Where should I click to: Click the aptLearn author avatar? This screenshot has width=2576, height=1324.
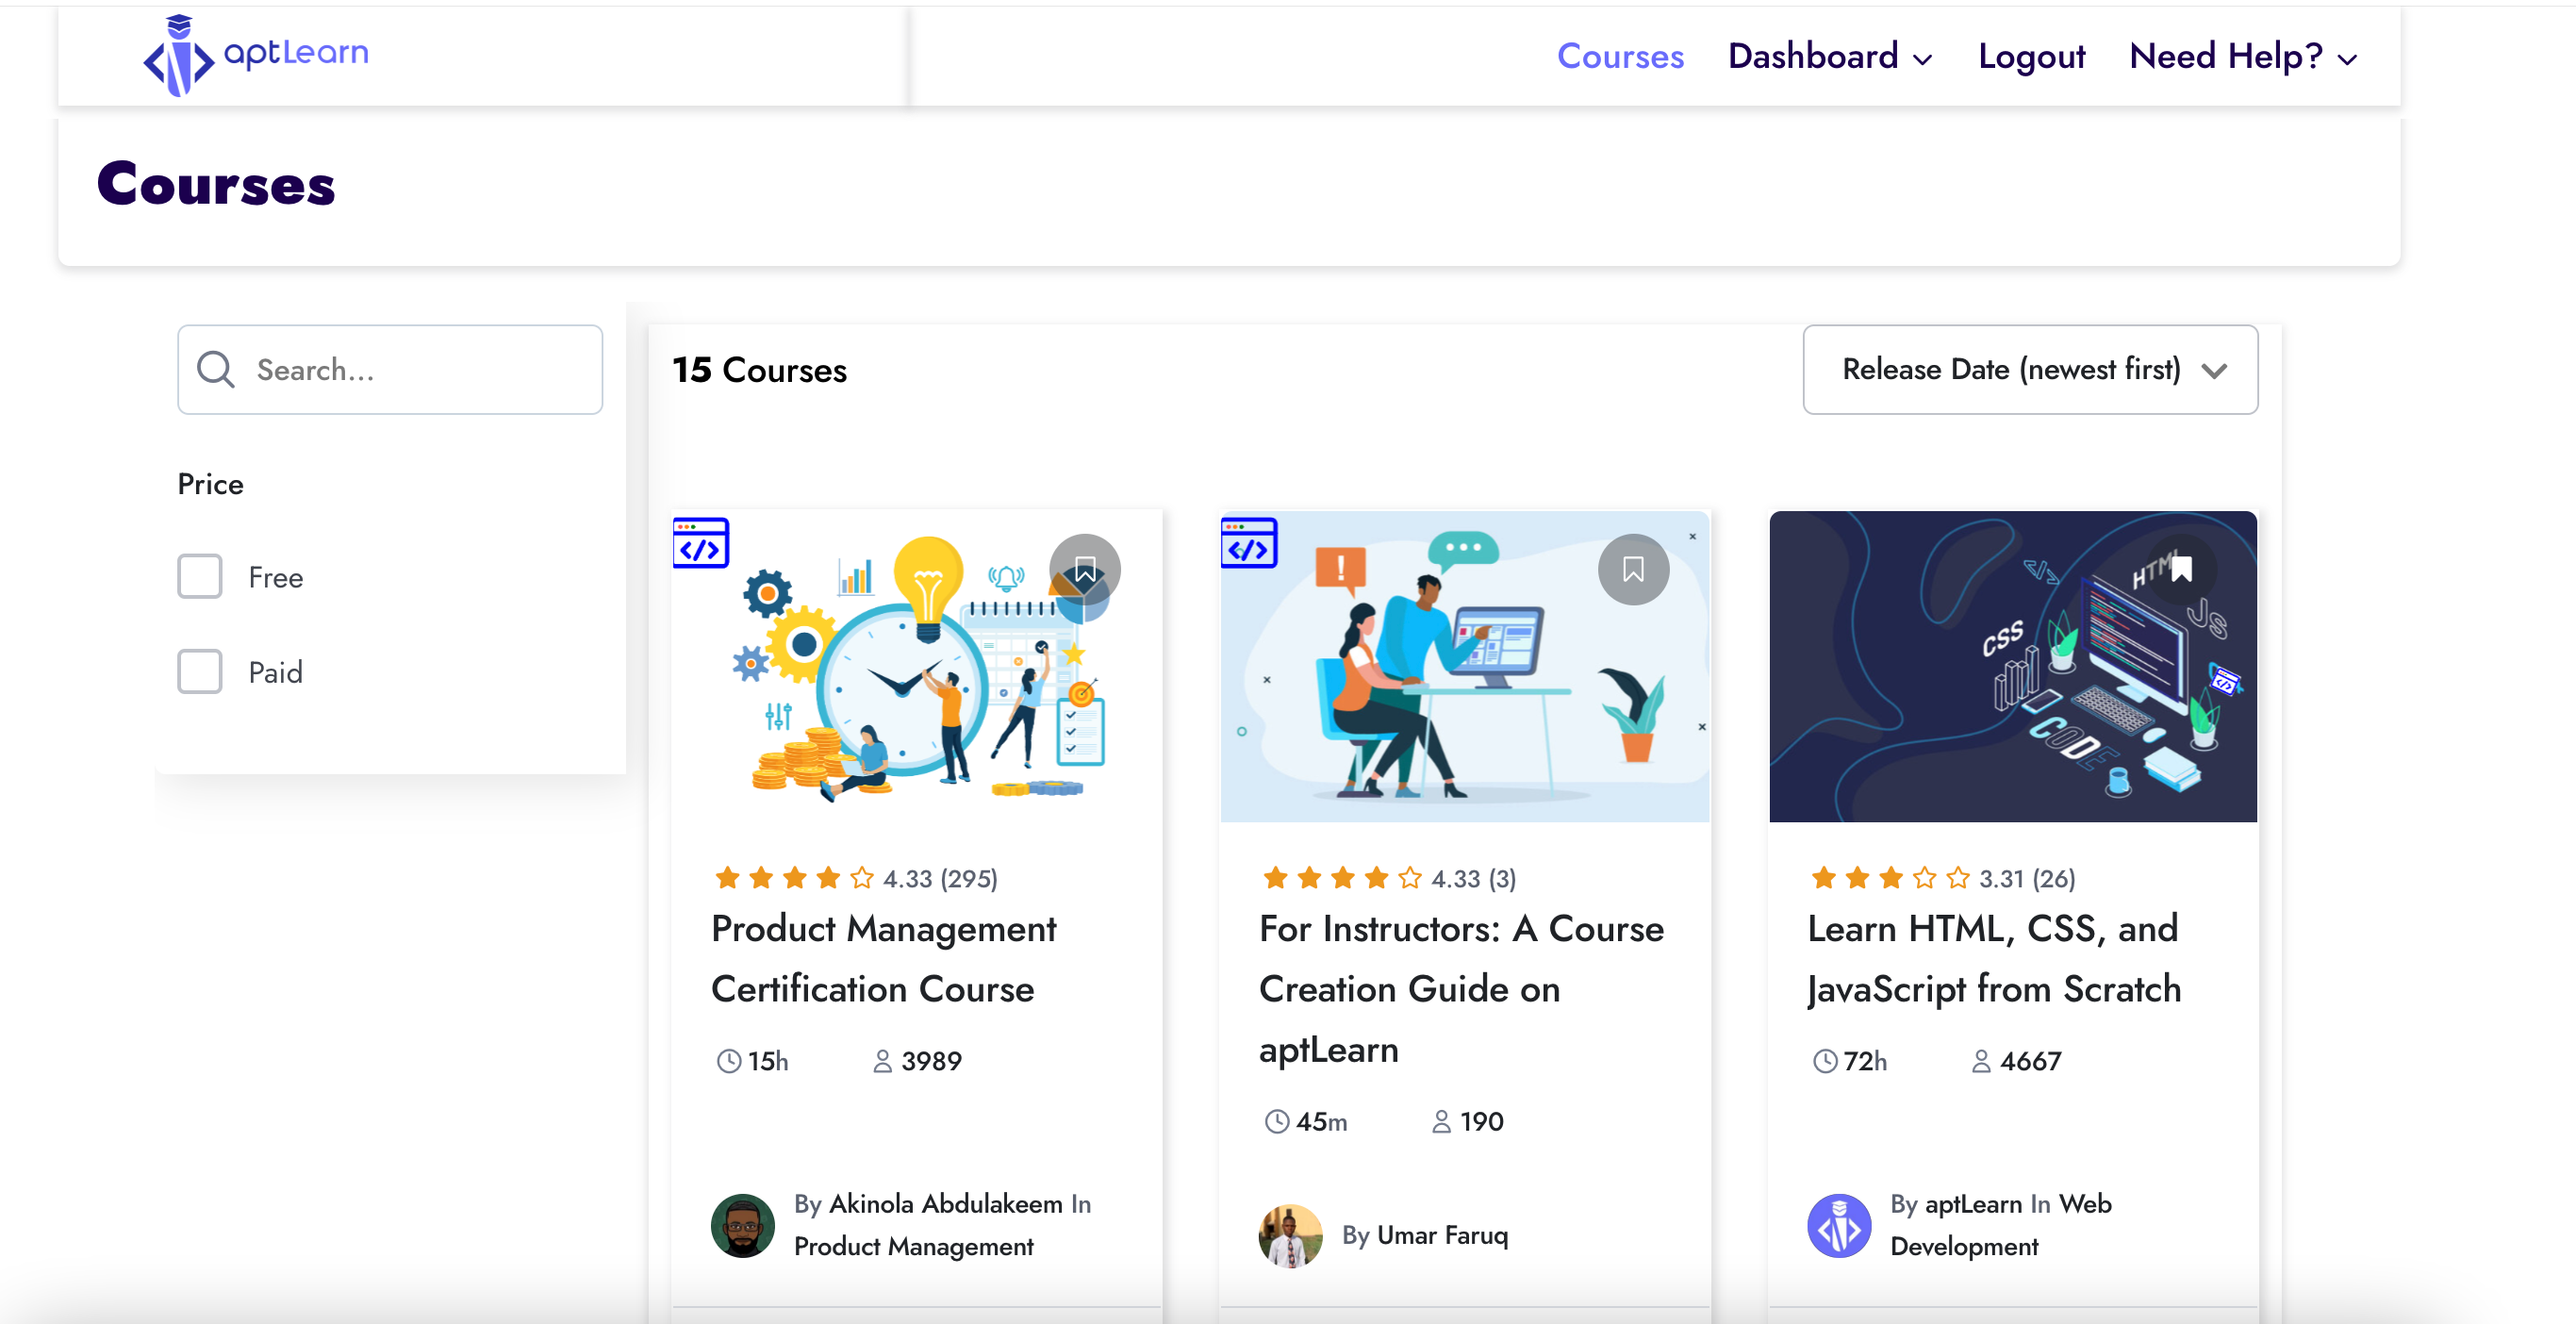pos(1838,1225)
